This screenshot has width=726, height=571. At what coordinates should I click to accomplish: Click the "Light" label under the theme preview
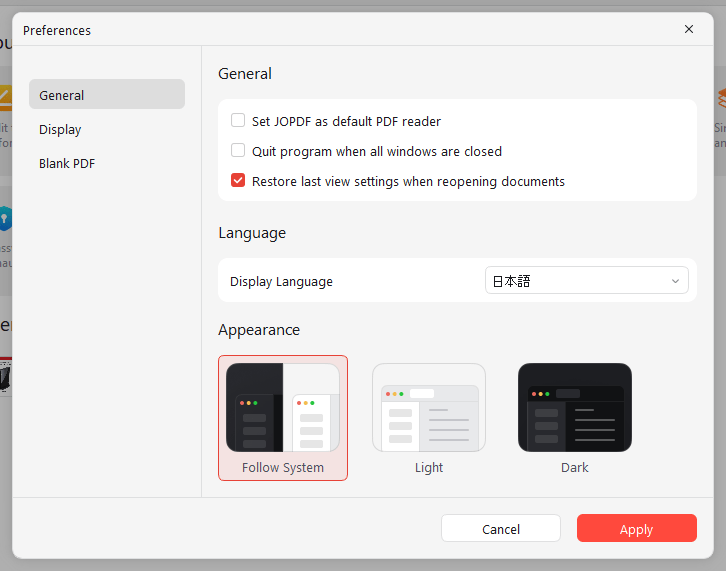tap(429, 467)
